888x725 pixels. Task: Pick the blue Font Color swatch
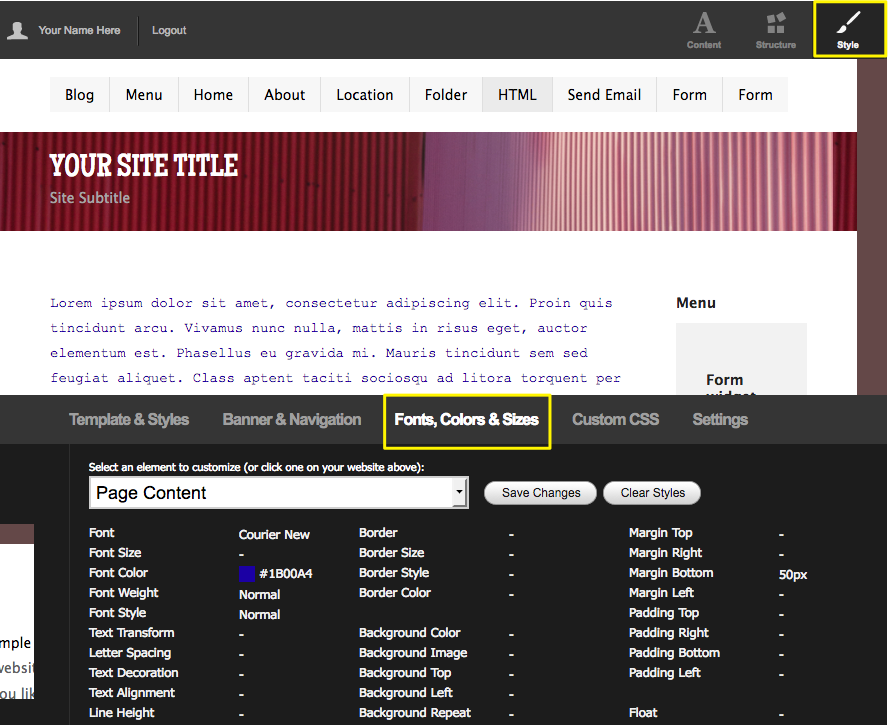(x=247, y=574)
